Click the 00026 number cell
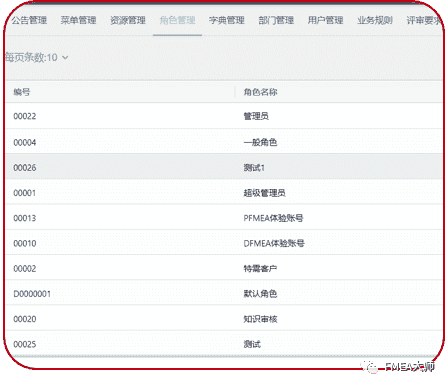Image resolution: width=448 pixels, height=386 pixels. point(25,167)
